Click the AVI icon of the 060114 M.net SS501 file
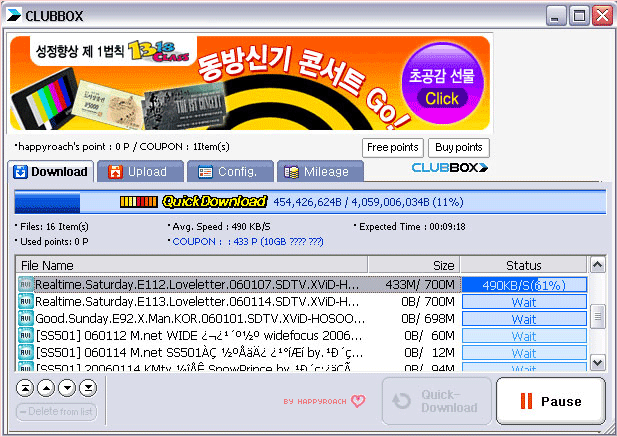 pyautogui.click(x=26, y=352)
